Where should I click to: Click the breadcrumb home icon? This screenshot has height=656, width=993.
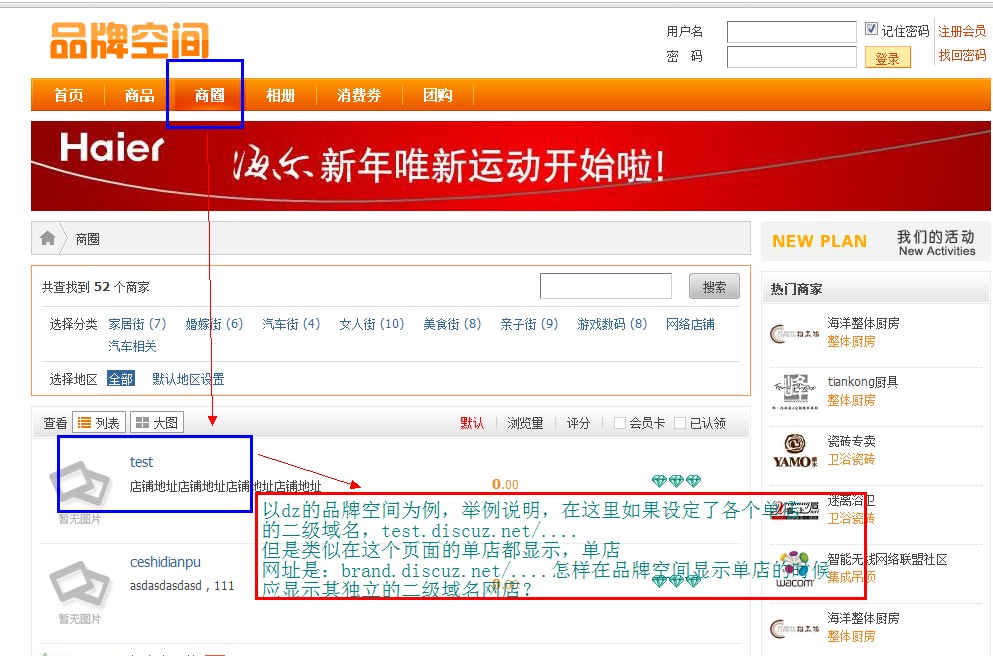pos(47,238)
